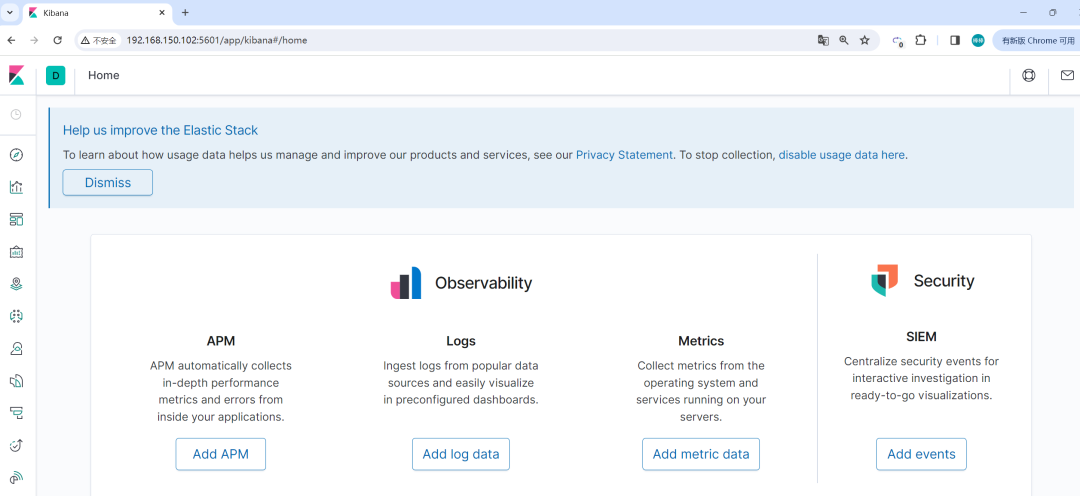Open Discover from the sidebar compass icon

point(16,155)
